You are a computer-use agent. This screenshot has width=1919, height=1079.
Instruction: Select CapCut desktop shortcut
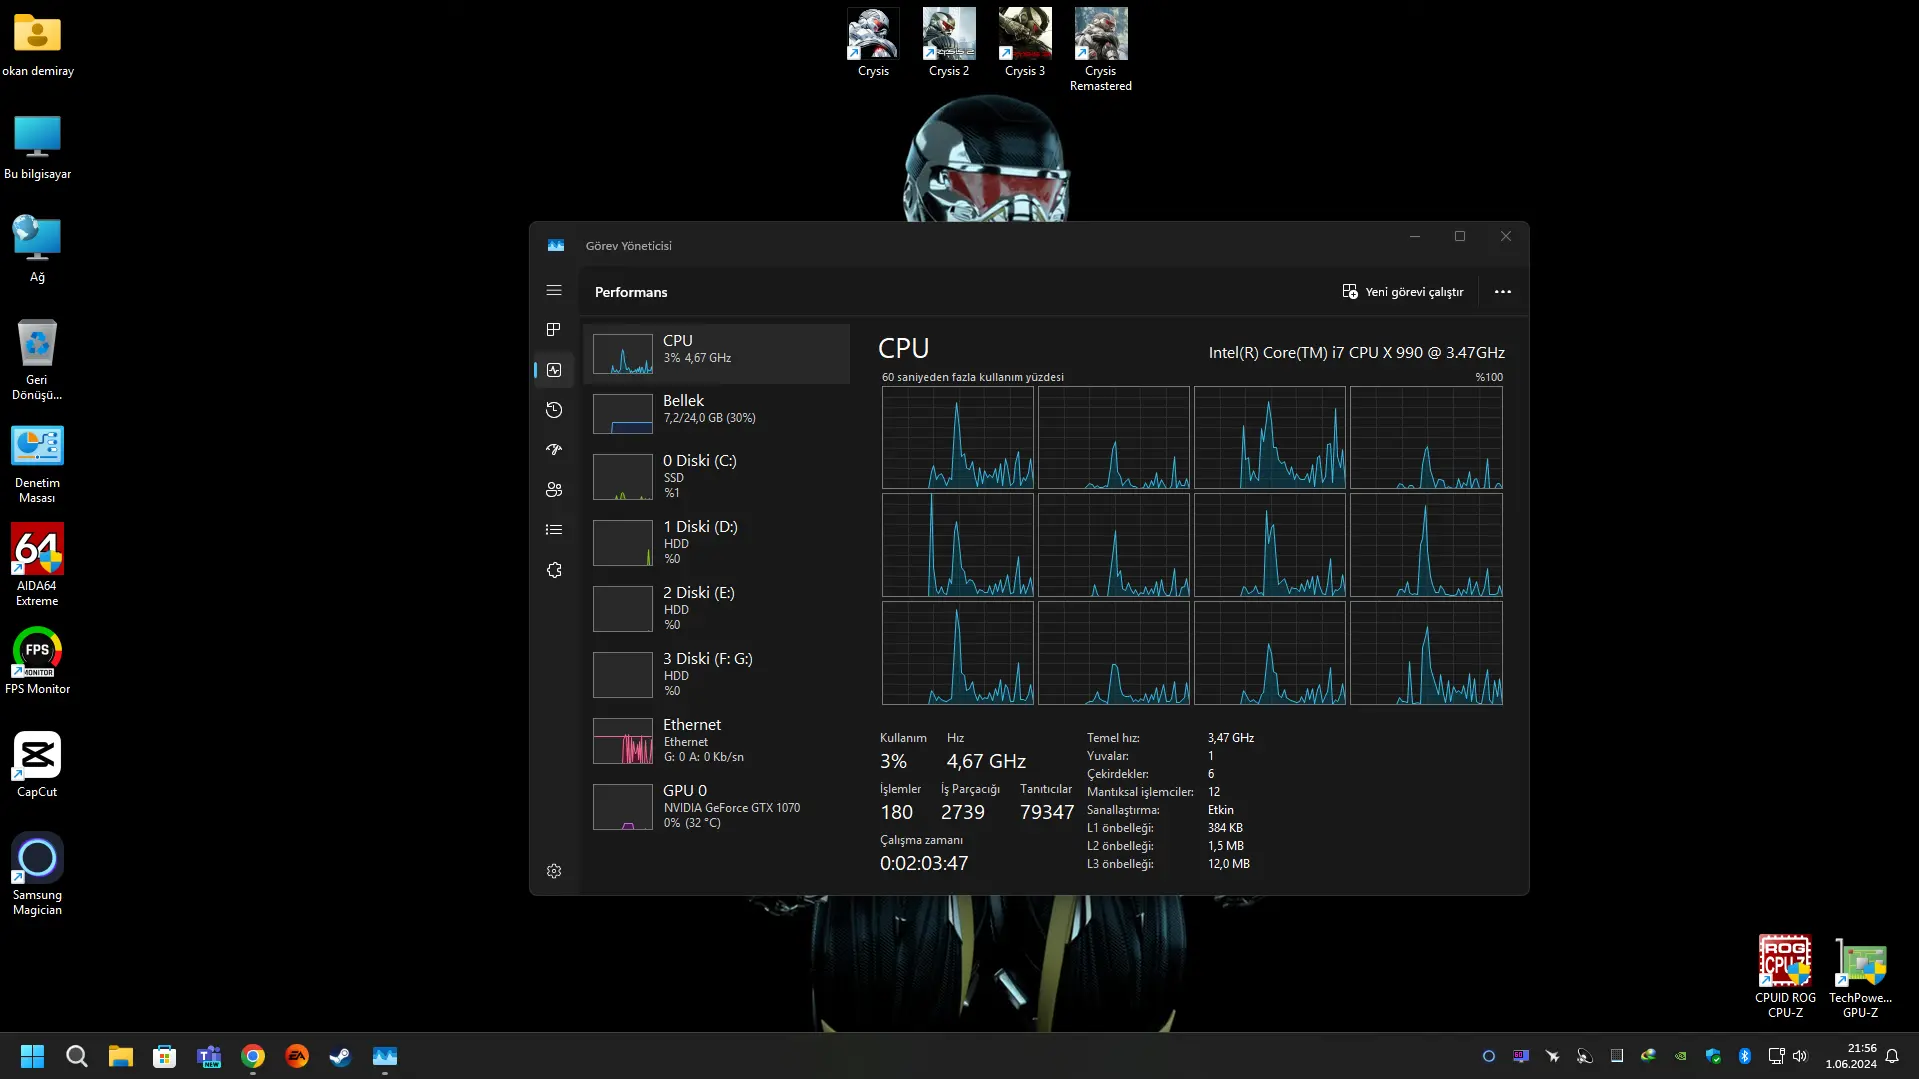click(x=37, y=765)
